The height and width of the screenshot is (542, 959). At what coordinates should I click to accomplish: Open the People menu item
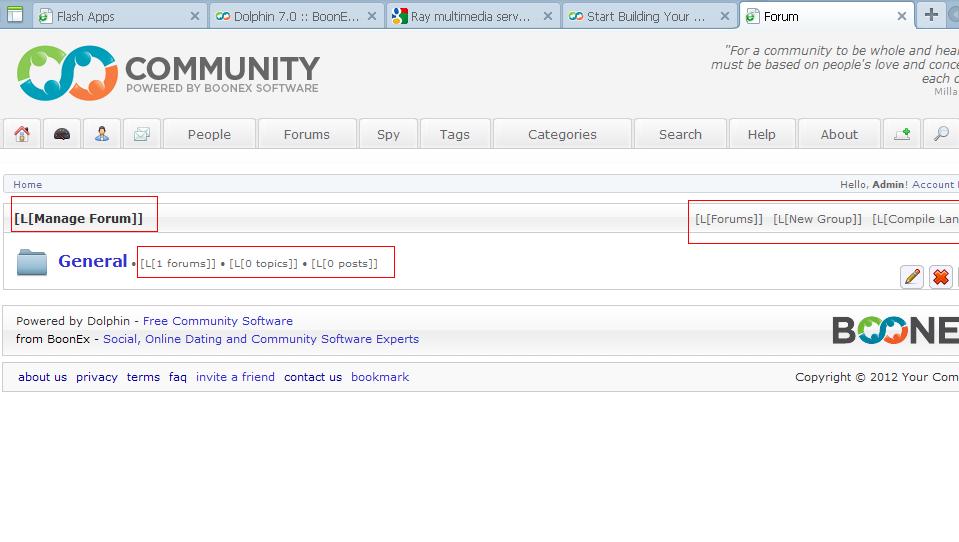[209, 134]
